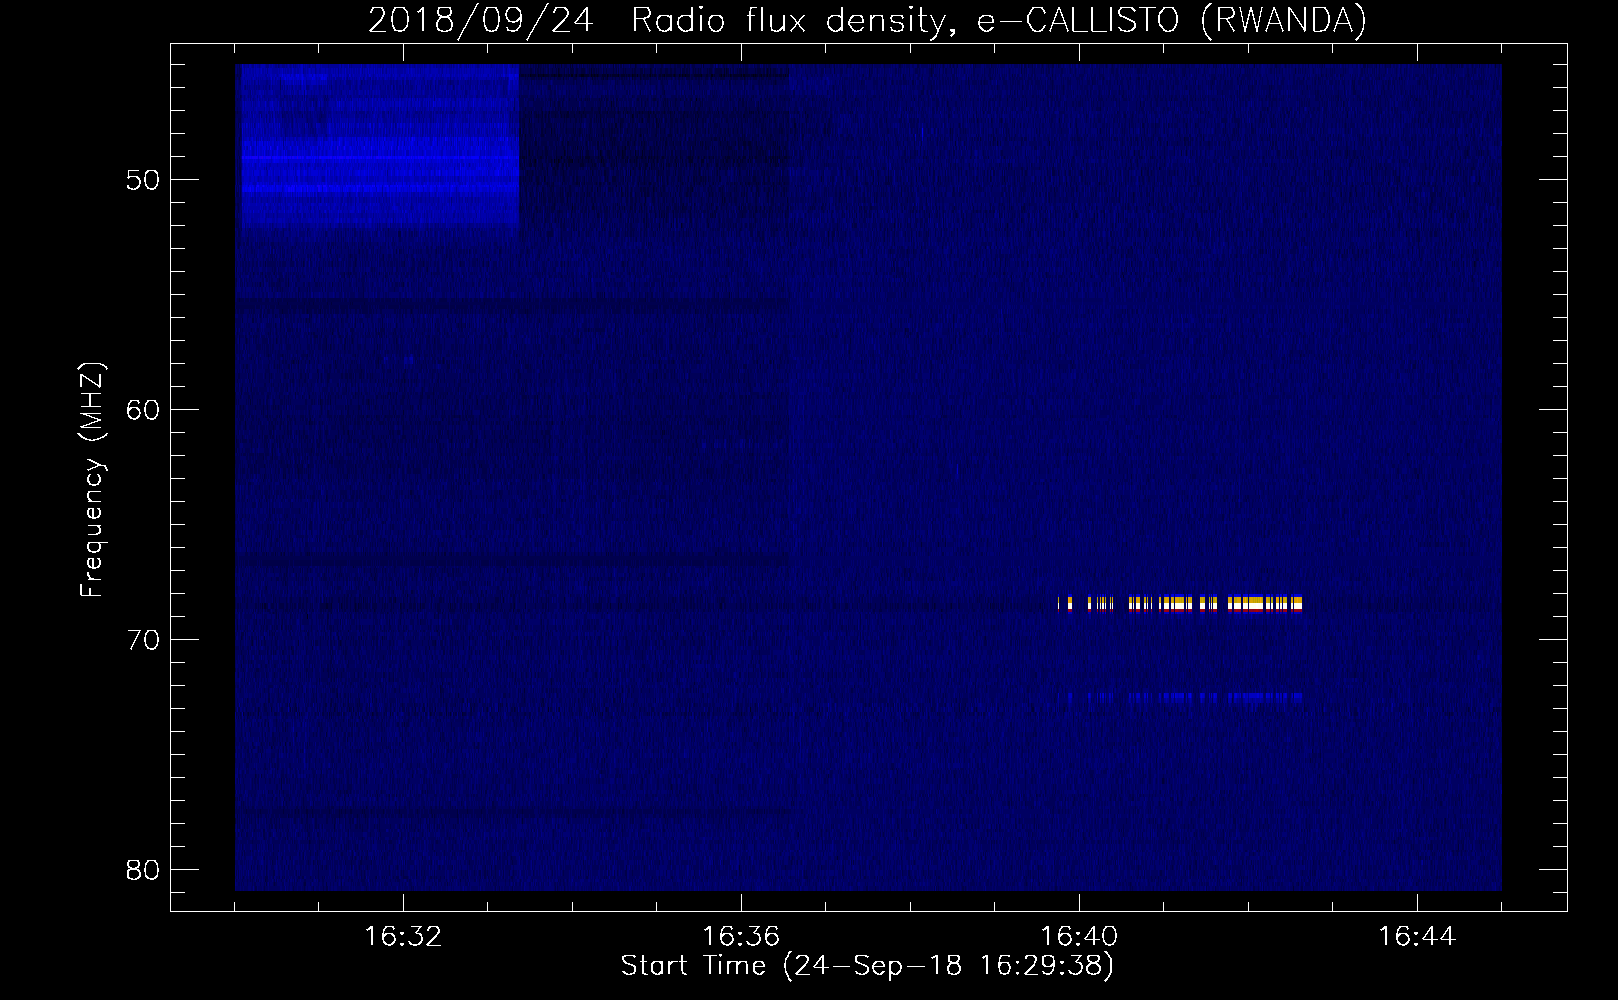Click the bright orange burst near 68 MHz
Image resolution: width=1618 pixels, height=1000 pixels.
coord(1180,603)
